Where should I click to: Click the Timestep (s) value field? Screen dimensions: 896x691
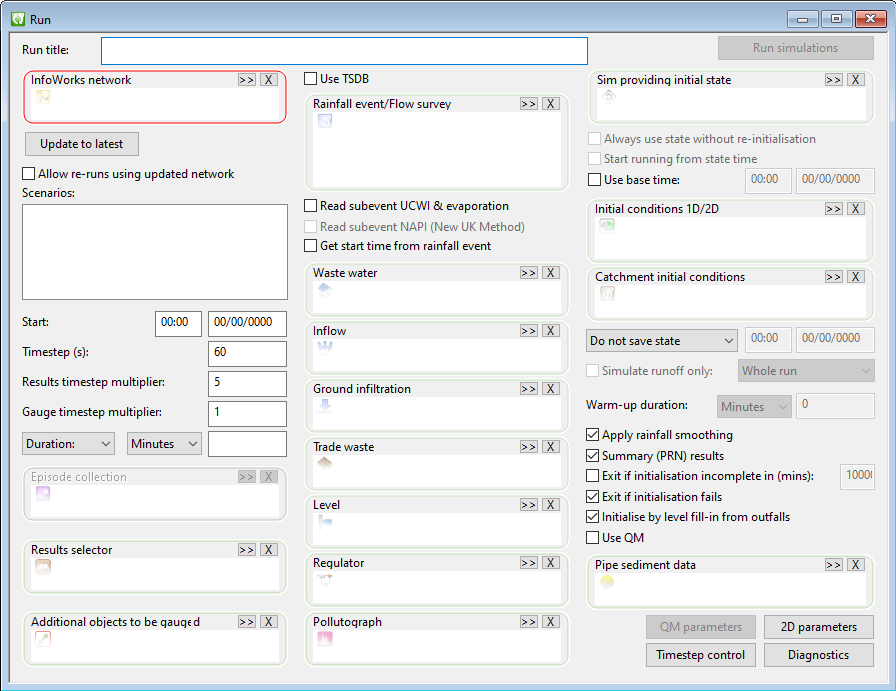[247, 354]
